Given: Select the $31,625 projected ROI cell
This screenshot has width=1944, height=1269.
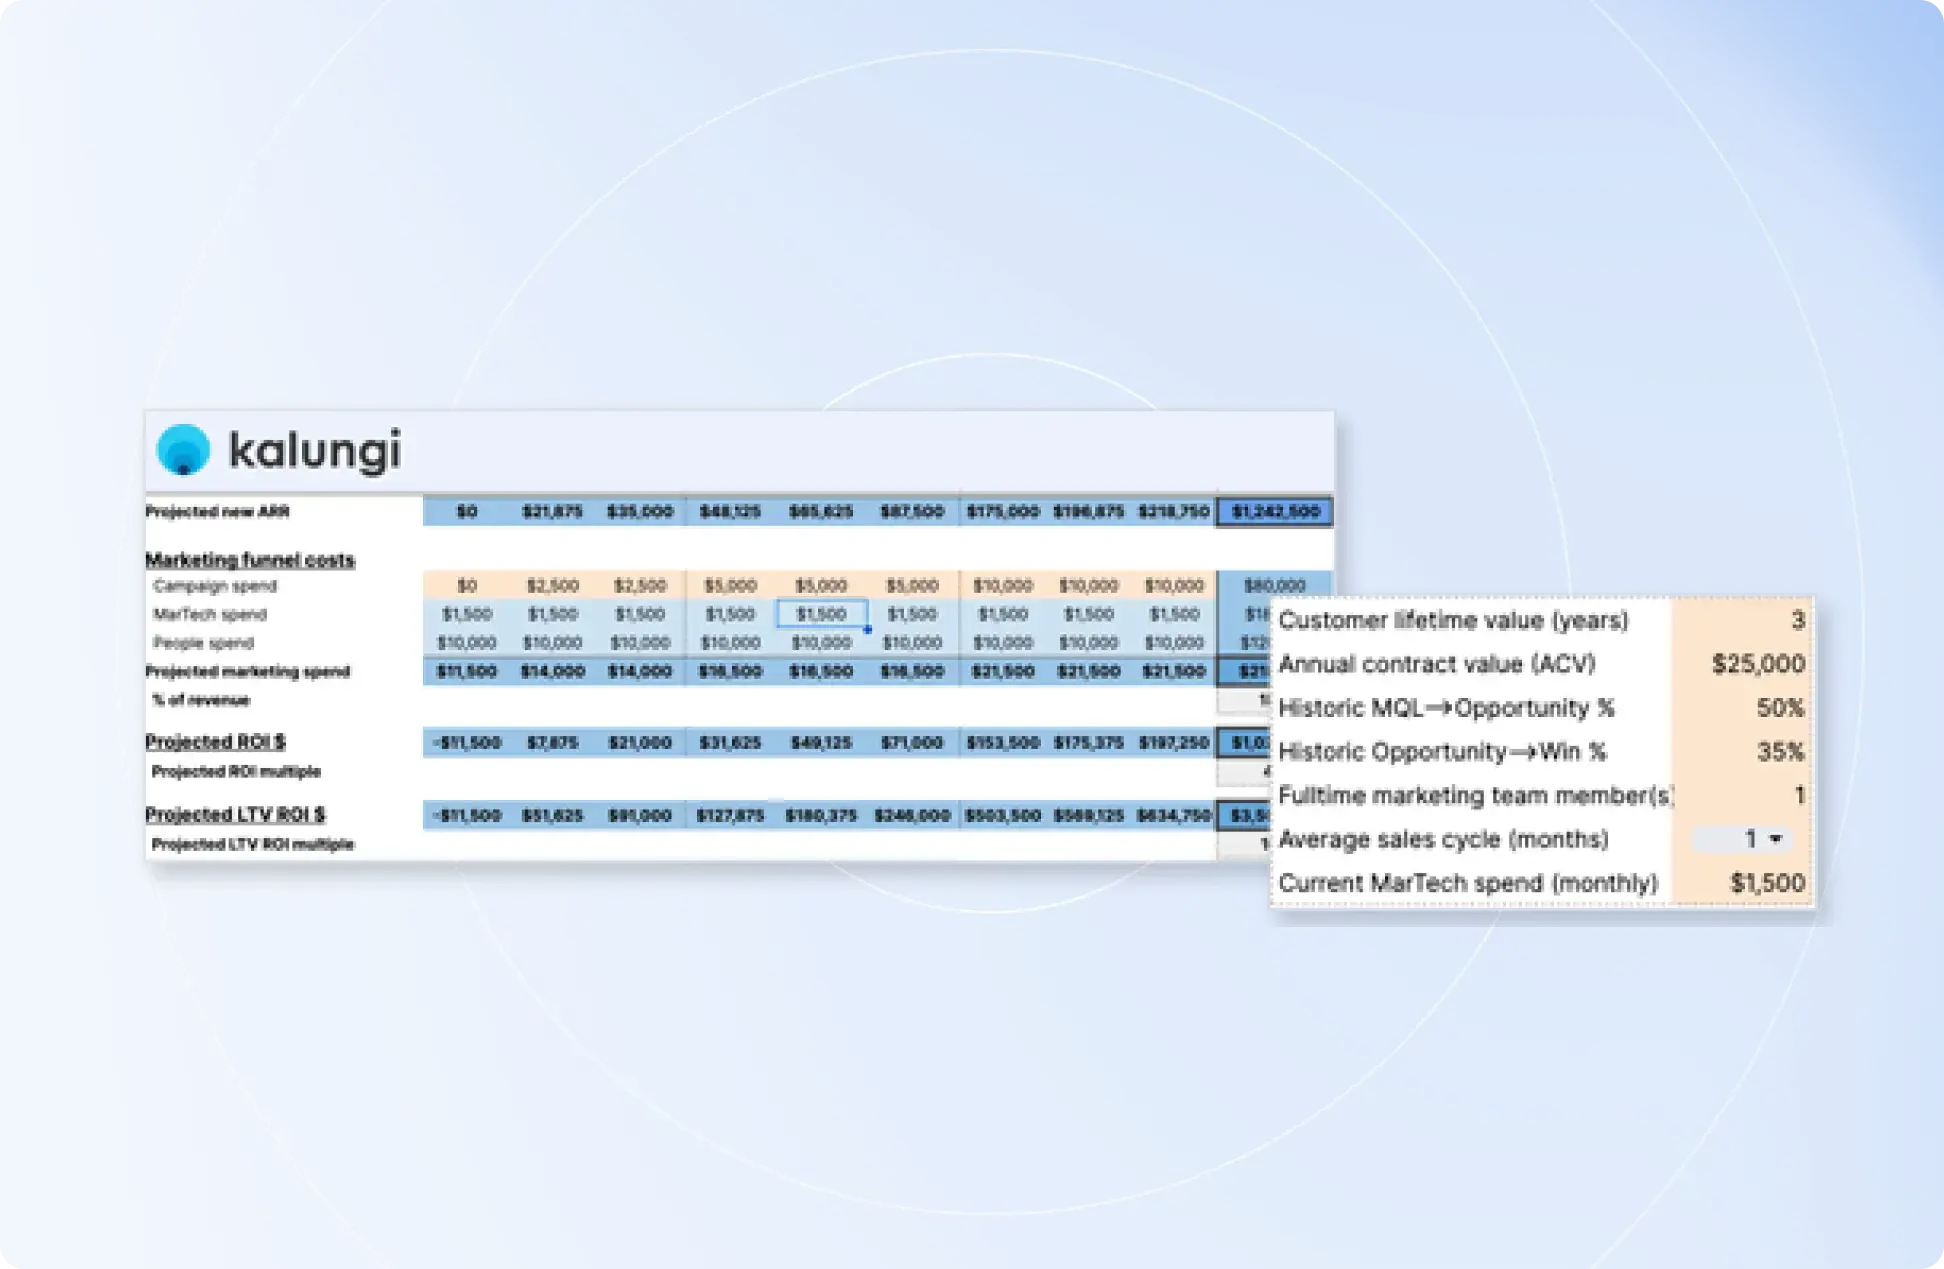Looking at the screenshot, I should point(730,742).
